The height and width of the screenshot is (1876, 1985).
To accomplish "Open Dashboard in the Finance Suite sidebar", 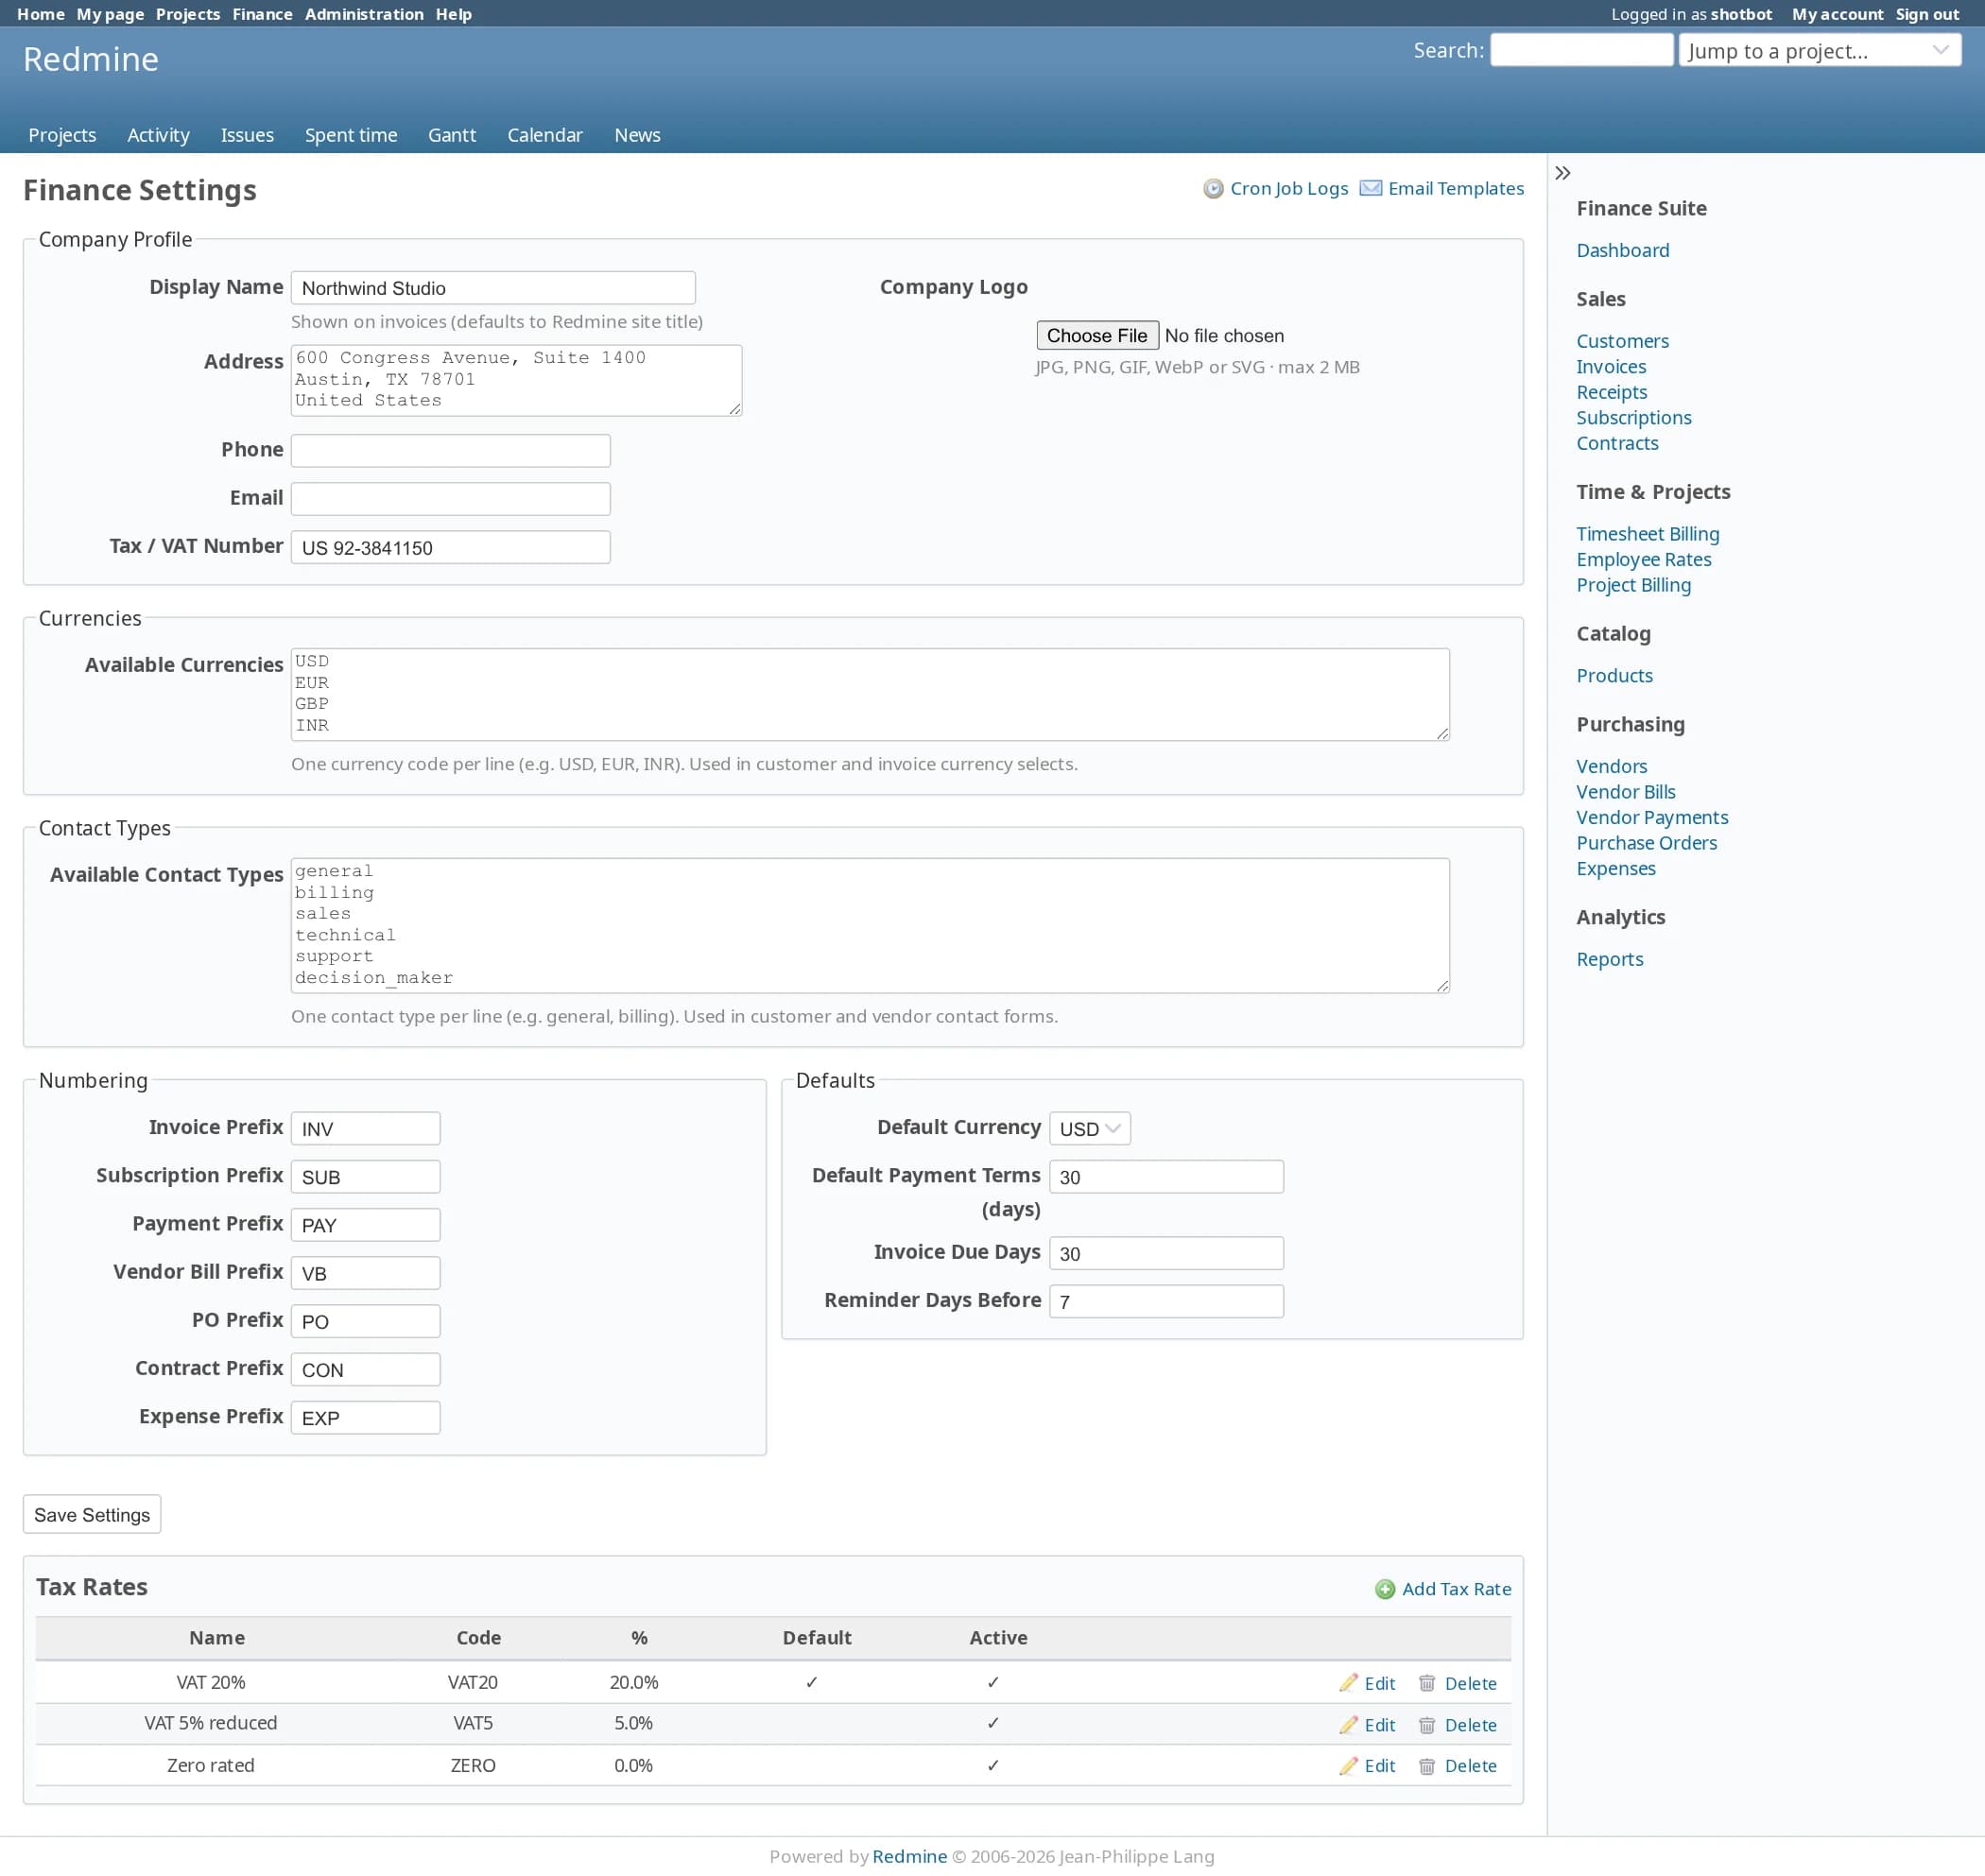I will click(1623, 251).
